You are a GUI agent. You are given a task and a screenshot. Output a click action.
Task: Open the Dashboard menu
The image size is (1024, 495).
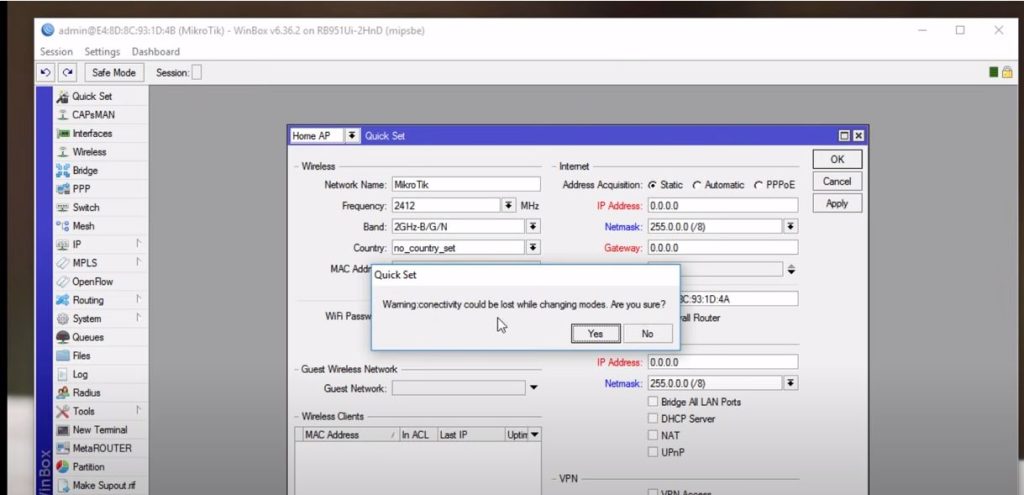155,52
